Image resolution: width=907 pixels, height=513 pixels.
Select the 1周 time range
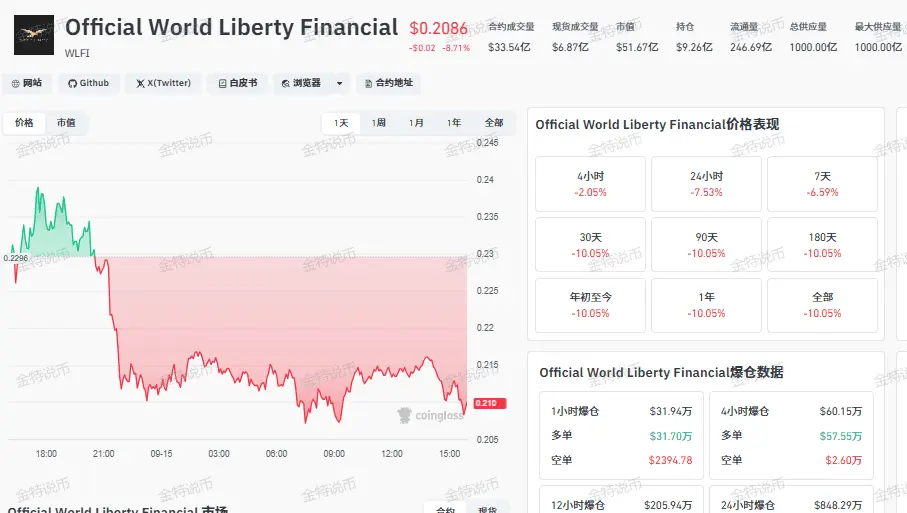click(x=379, y=123)
